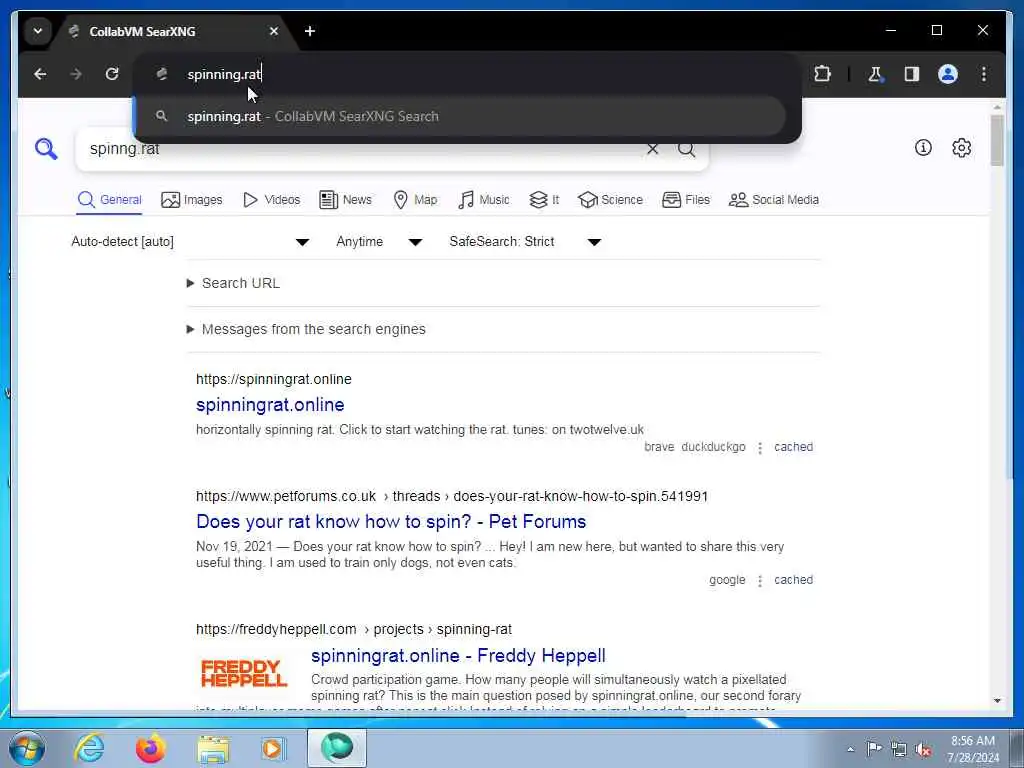Open a new tab with the plus button
The image size is (1024, 768).
tap(310, 31)
